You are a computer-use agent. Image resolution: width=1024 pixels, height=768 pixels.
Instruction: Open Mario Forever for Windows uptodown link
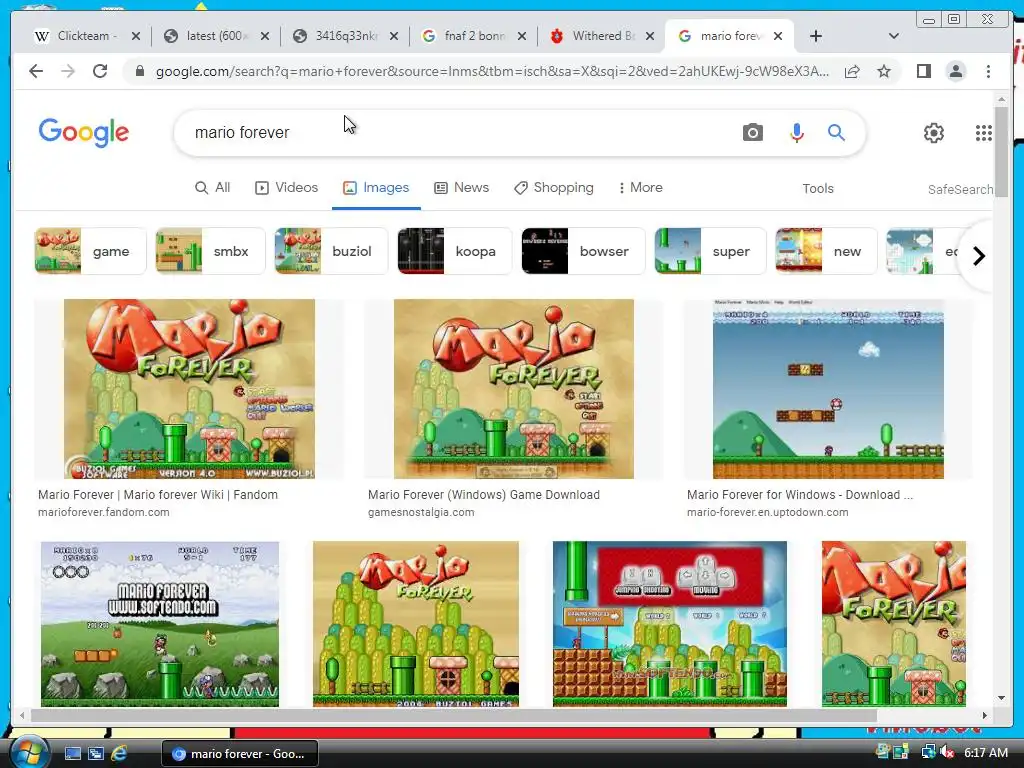pyautogui.click(x=800, y=495)
